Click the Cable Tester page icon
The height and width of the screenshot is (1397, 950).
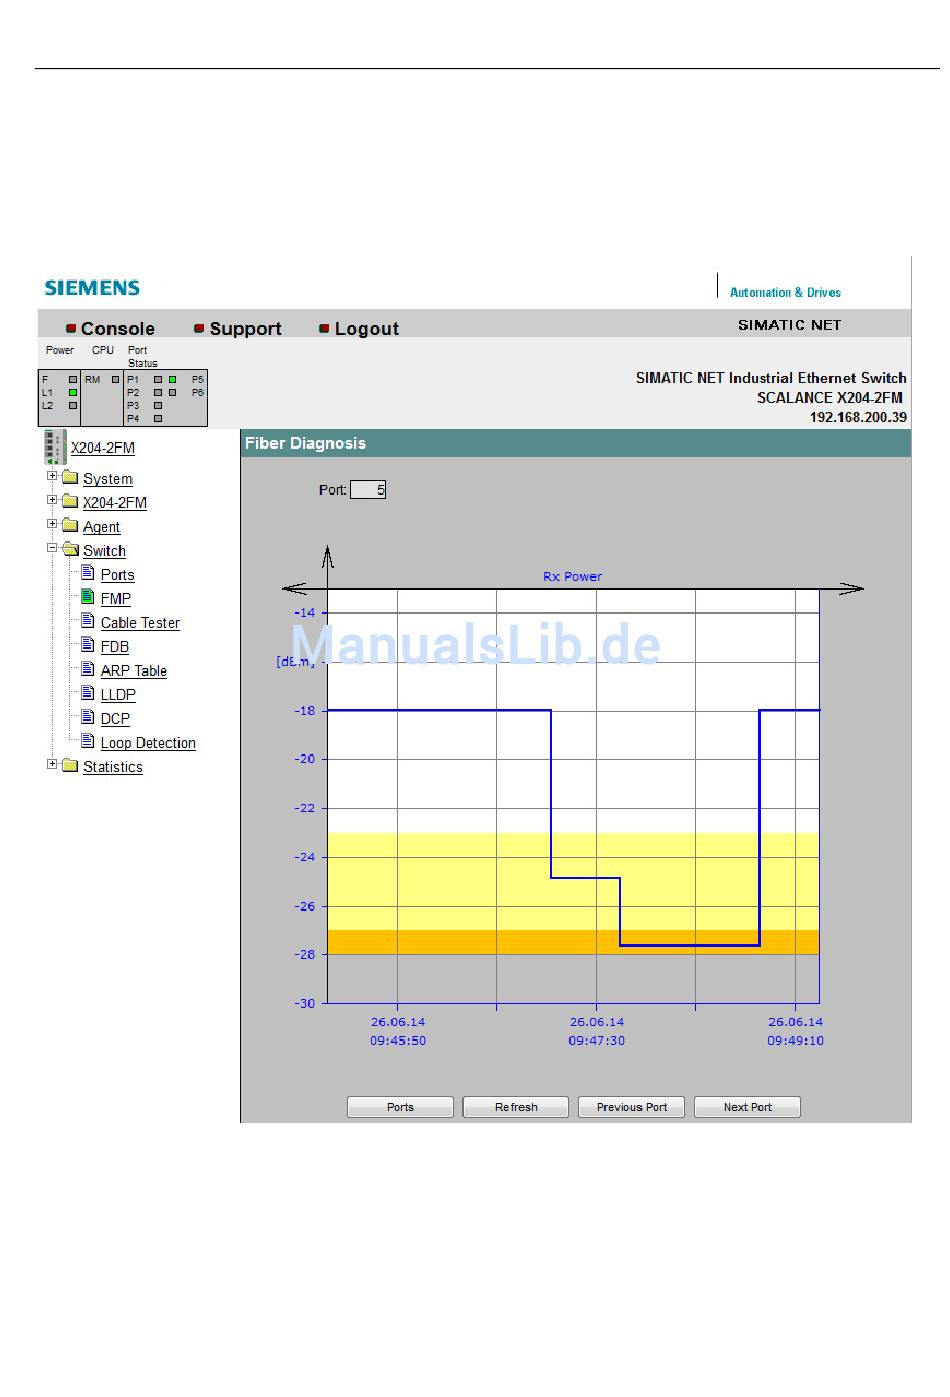[x=88, y=621]
